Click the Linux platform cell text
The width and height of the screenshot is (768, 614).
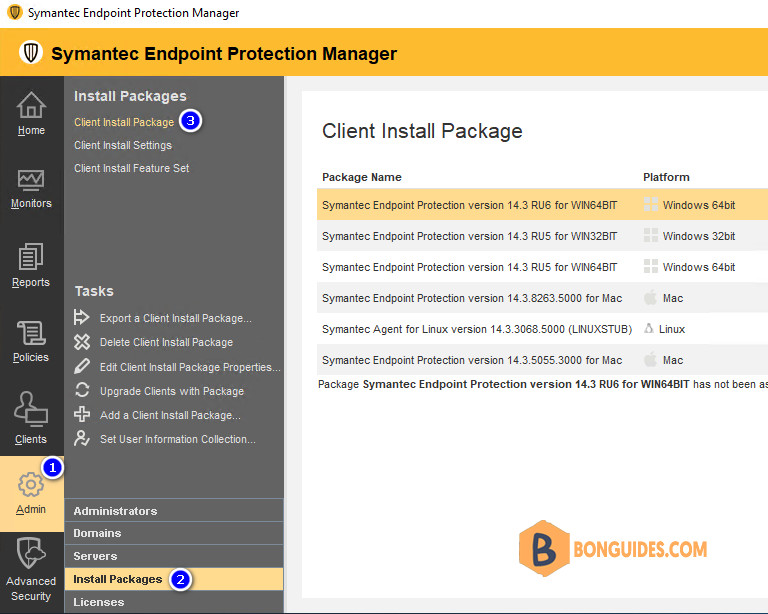(672, 329)
